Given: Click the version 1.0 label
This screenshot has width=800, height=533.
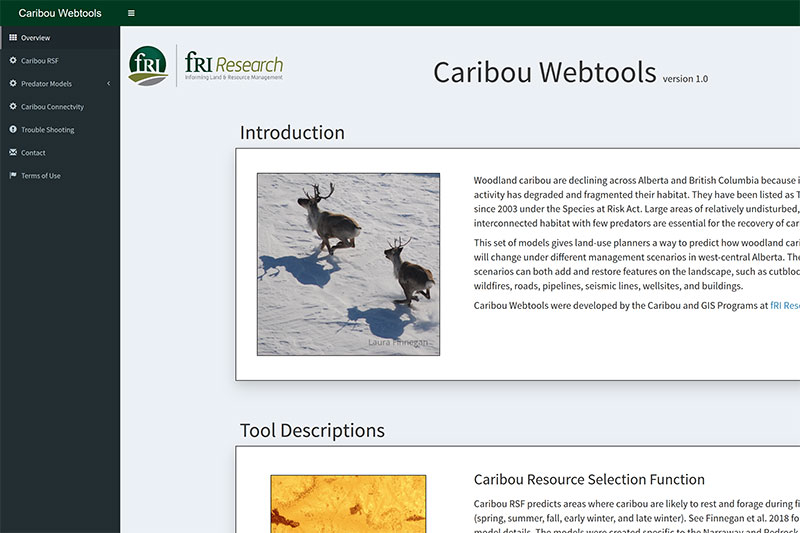Looking at the screenshot, I should 685,79.
